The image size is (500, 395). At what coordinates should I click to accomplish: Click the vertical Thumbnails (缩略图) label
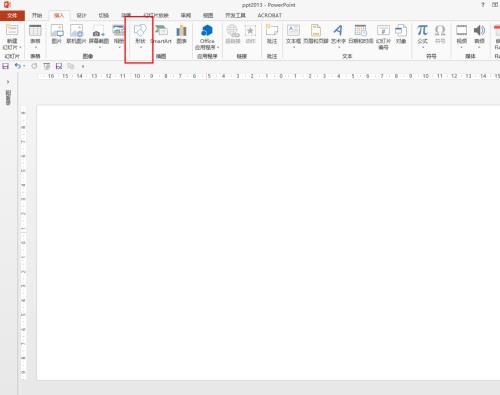click(8, 97)
